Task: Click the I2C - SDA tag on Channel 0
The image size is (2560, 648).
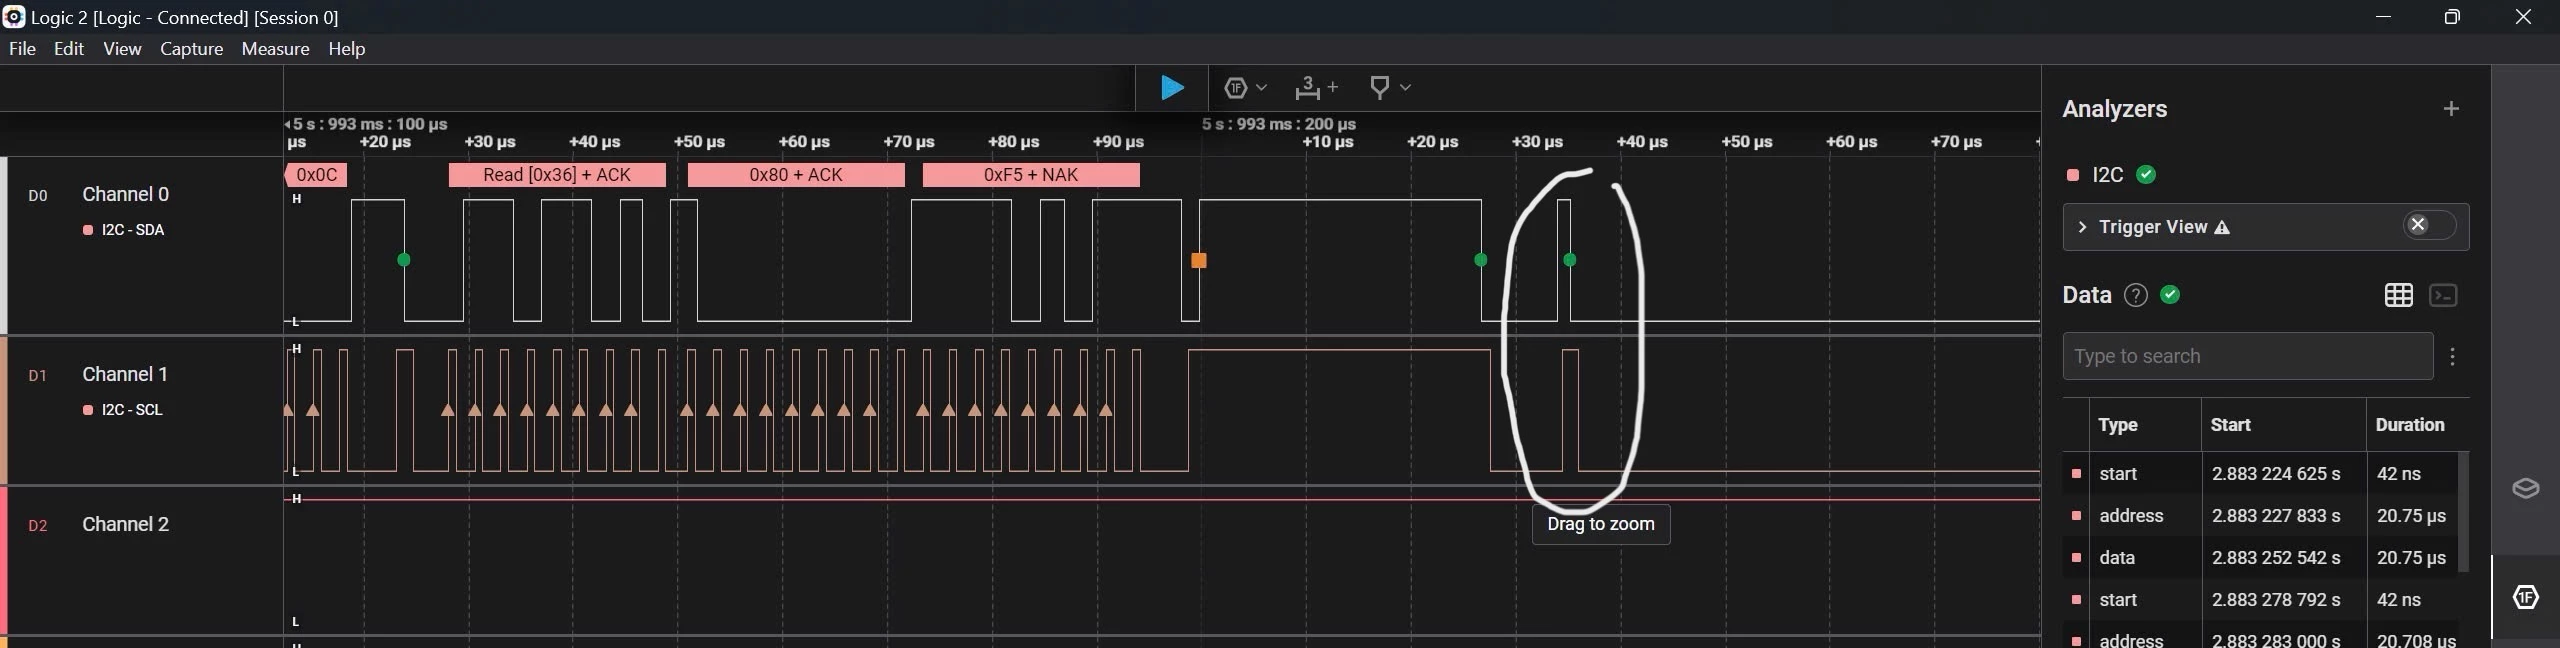Action: (124, 230)
